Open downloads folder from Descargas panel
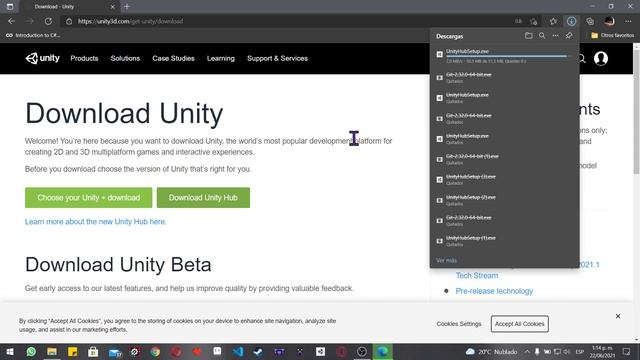The image size is (640, 360). click(529, 36)
